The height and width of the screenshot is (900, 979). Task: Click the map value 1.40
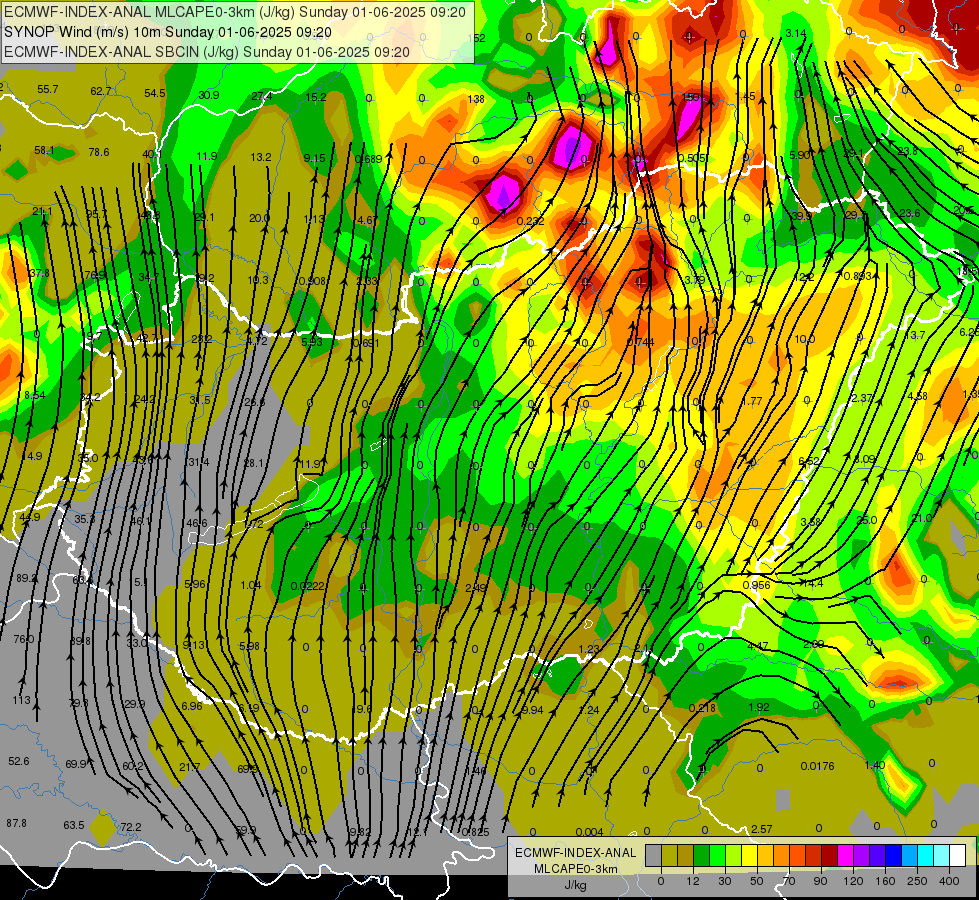tap(875, 765)
